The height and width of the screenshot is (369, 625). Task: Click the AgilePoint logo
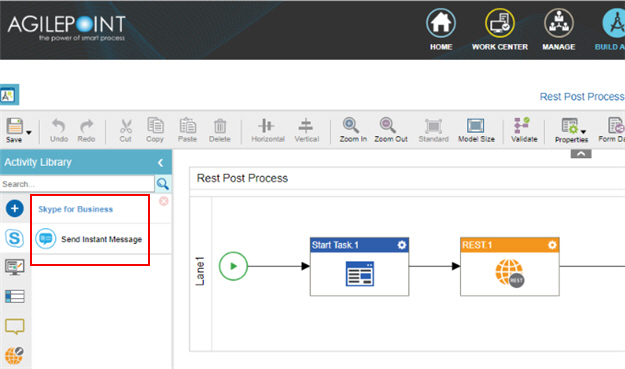pyautogui.click(x=67, y=27)
